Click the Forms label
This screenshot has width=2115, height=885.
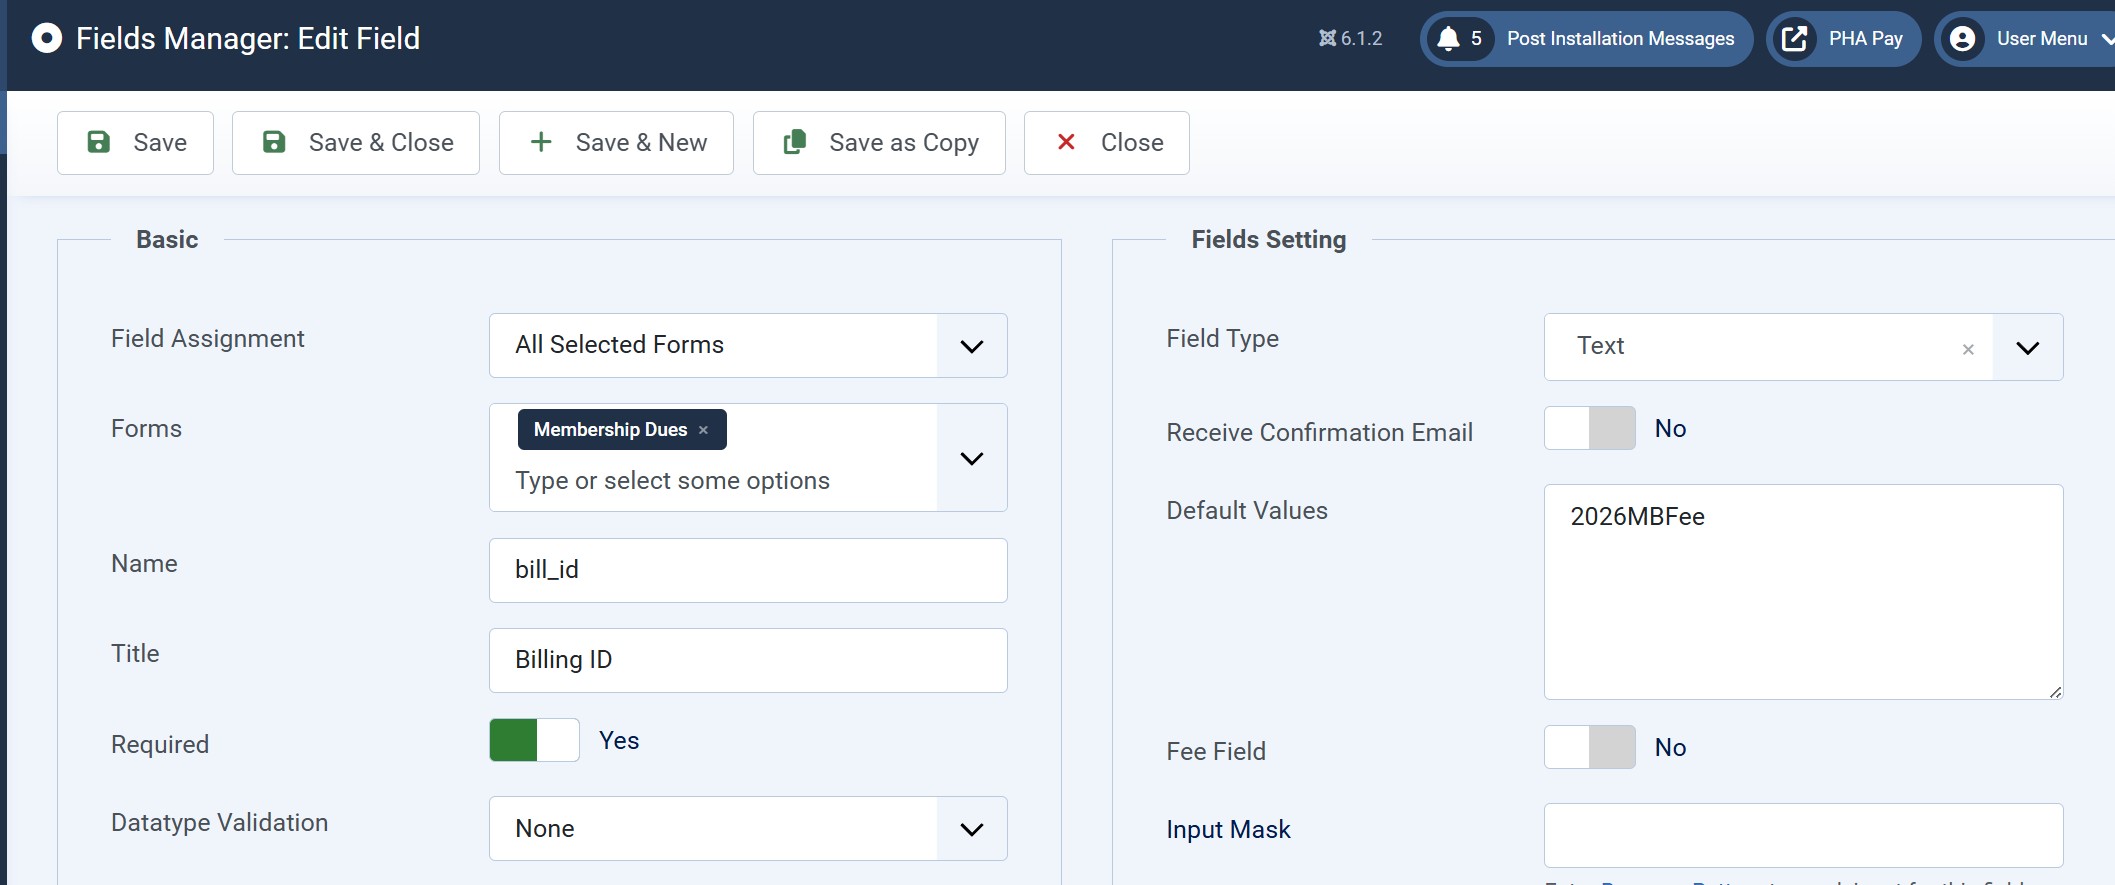pos(146,429)
